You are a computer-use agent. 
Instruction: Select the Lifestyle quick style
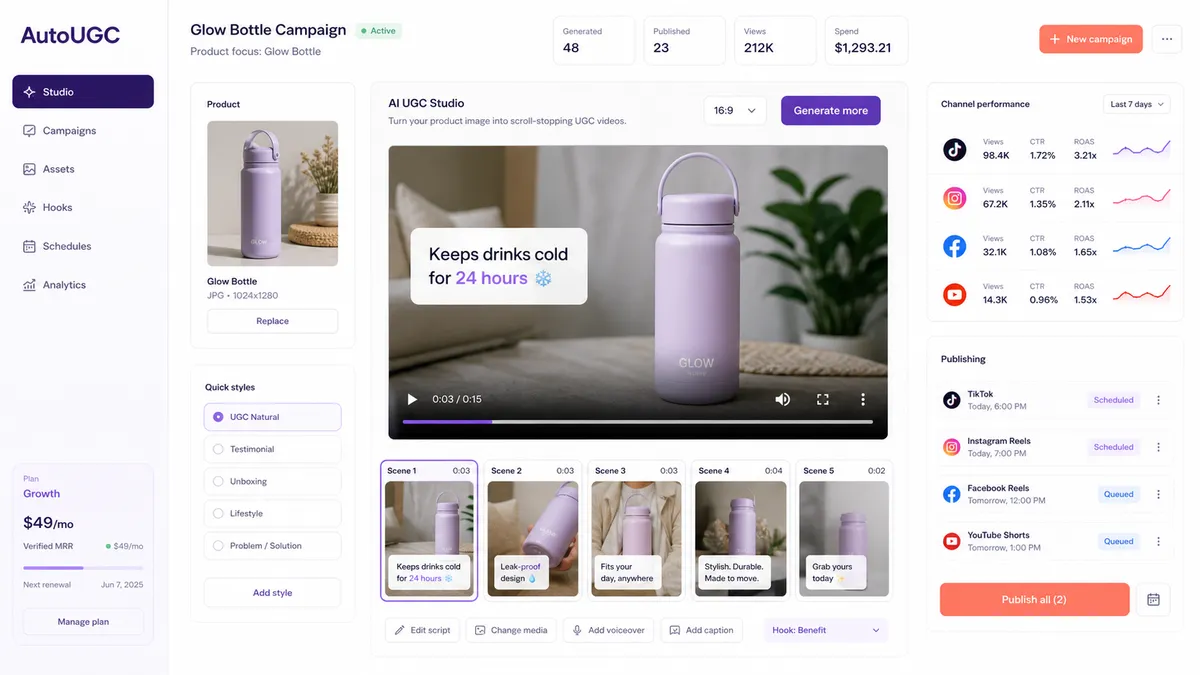[x=272, y=513]
